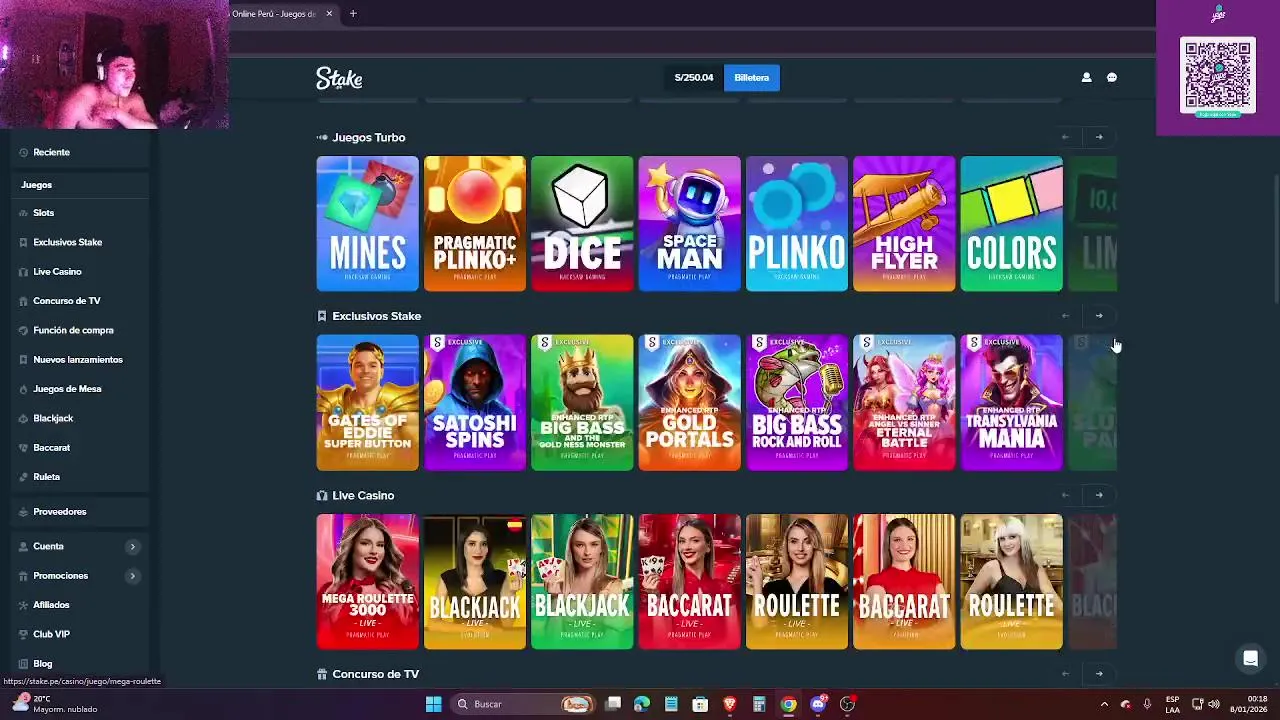Open Discord from taskbar
Viewport: 1280px width, 720px height.
(x=819, y=704)
